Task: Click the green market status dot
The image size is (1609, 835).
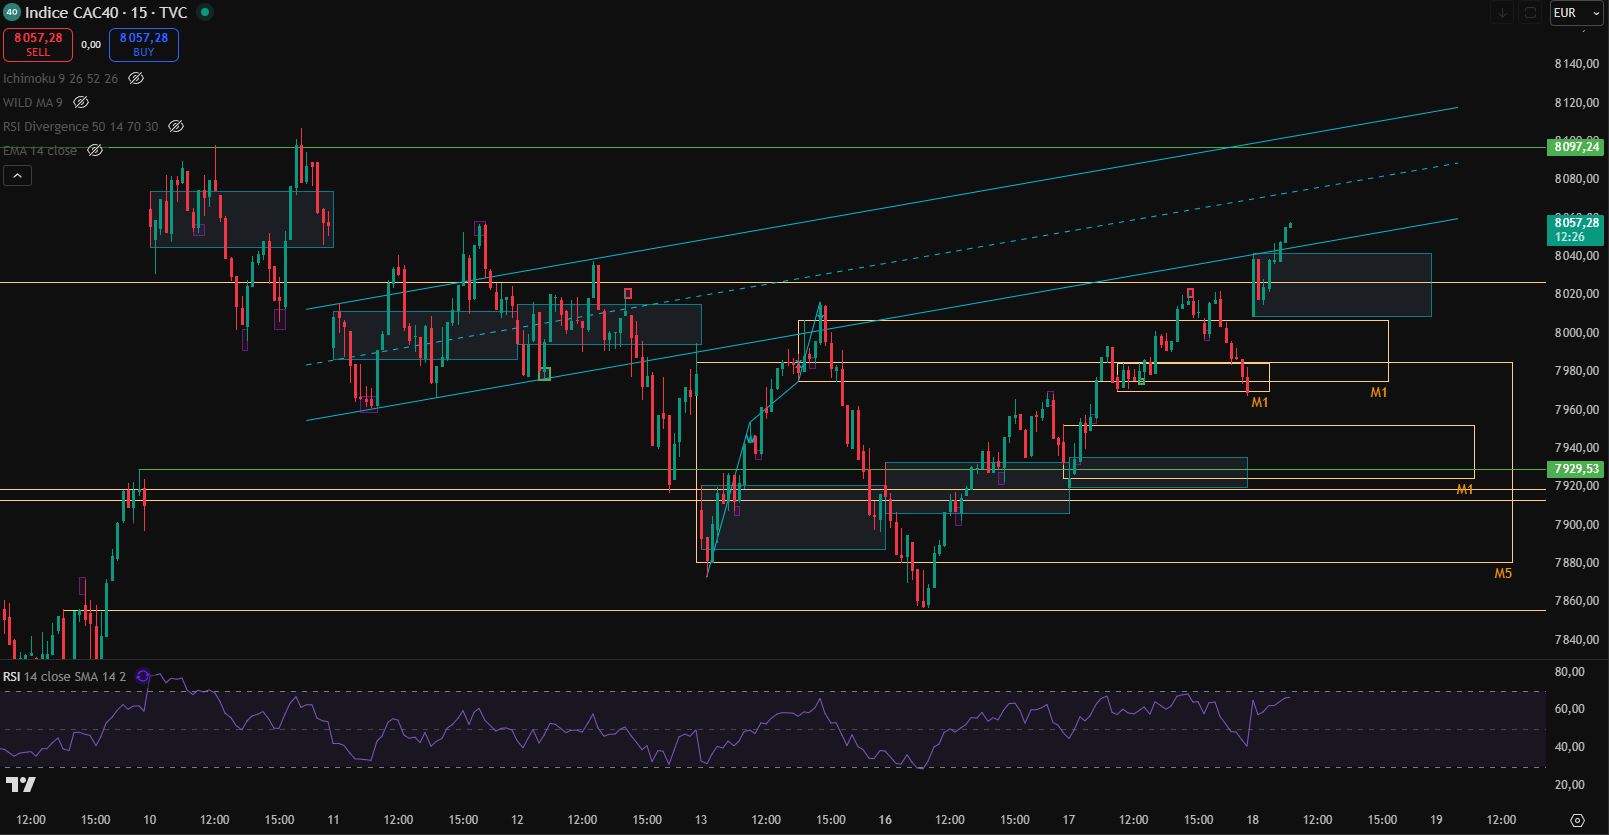Action: click(205, 12)
